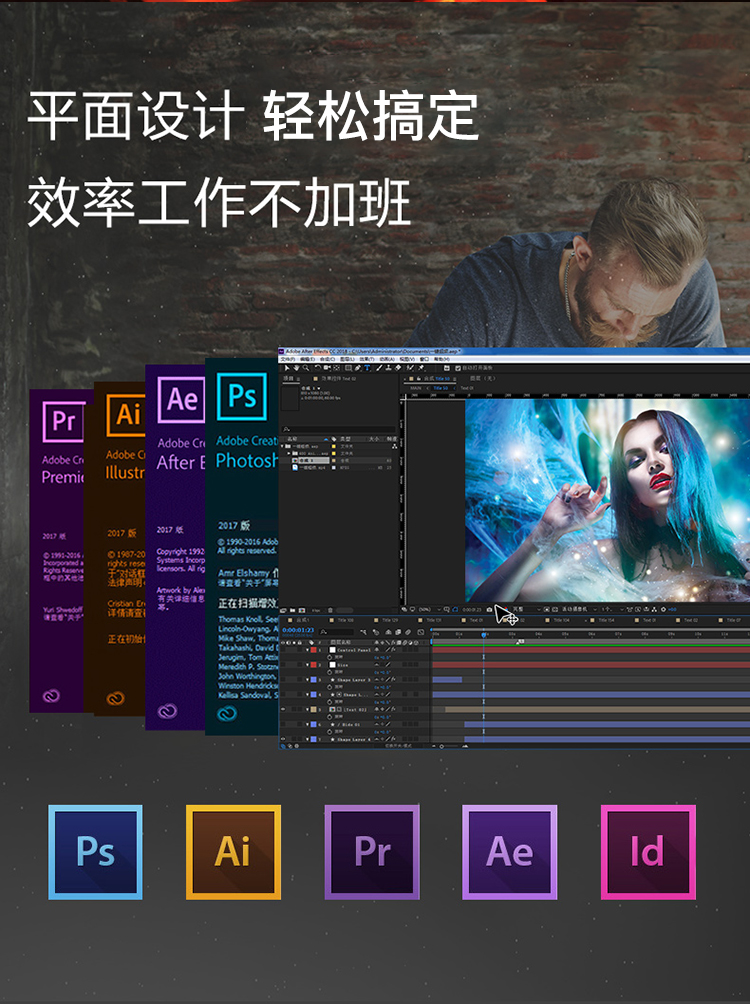Click the blue 0:00:01:23 timeline timecode
Viewport: 750px width, 1004px height.
point(298,630)
